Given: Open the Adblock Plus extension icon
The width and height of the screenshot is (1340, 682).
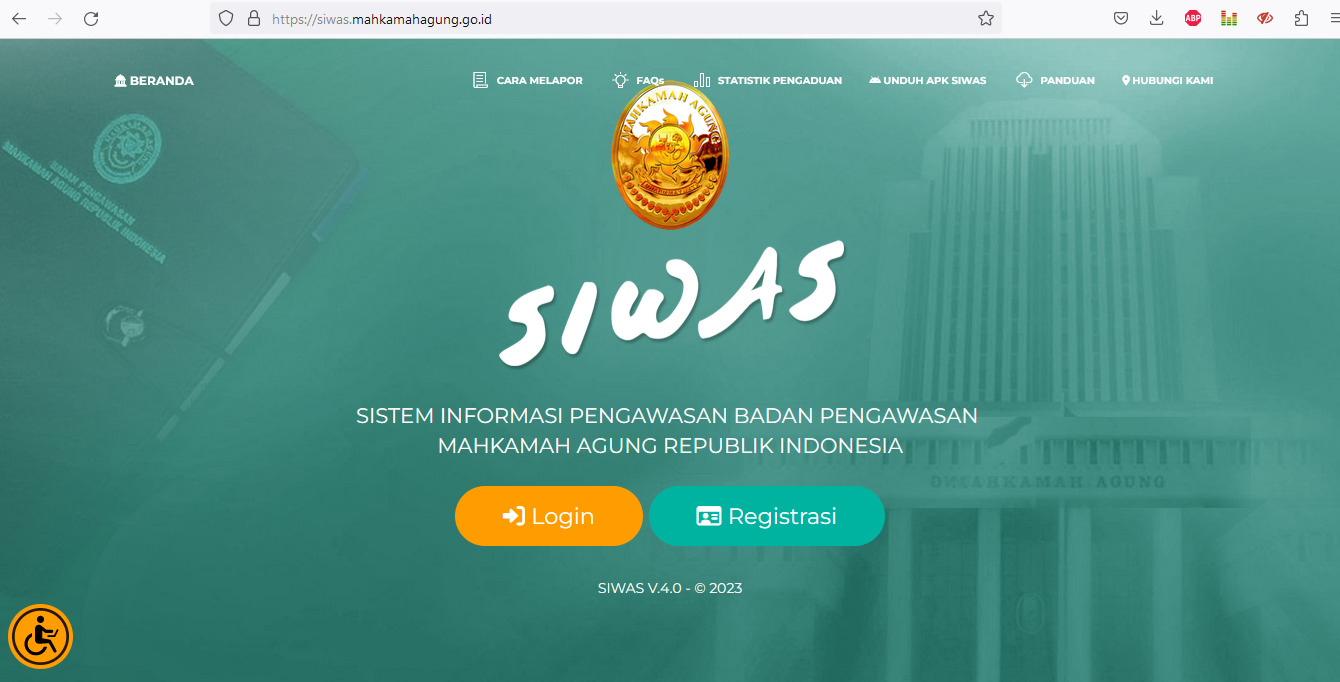Looking at the screenshot, I should 1193,18.
